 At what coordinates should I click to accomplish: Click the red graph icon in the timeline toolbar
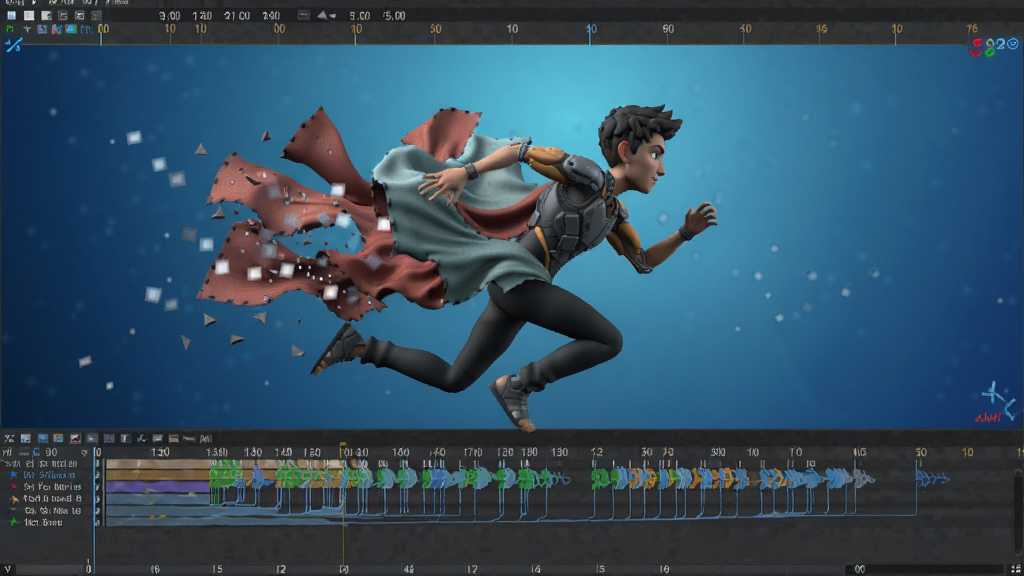point(75,438)
